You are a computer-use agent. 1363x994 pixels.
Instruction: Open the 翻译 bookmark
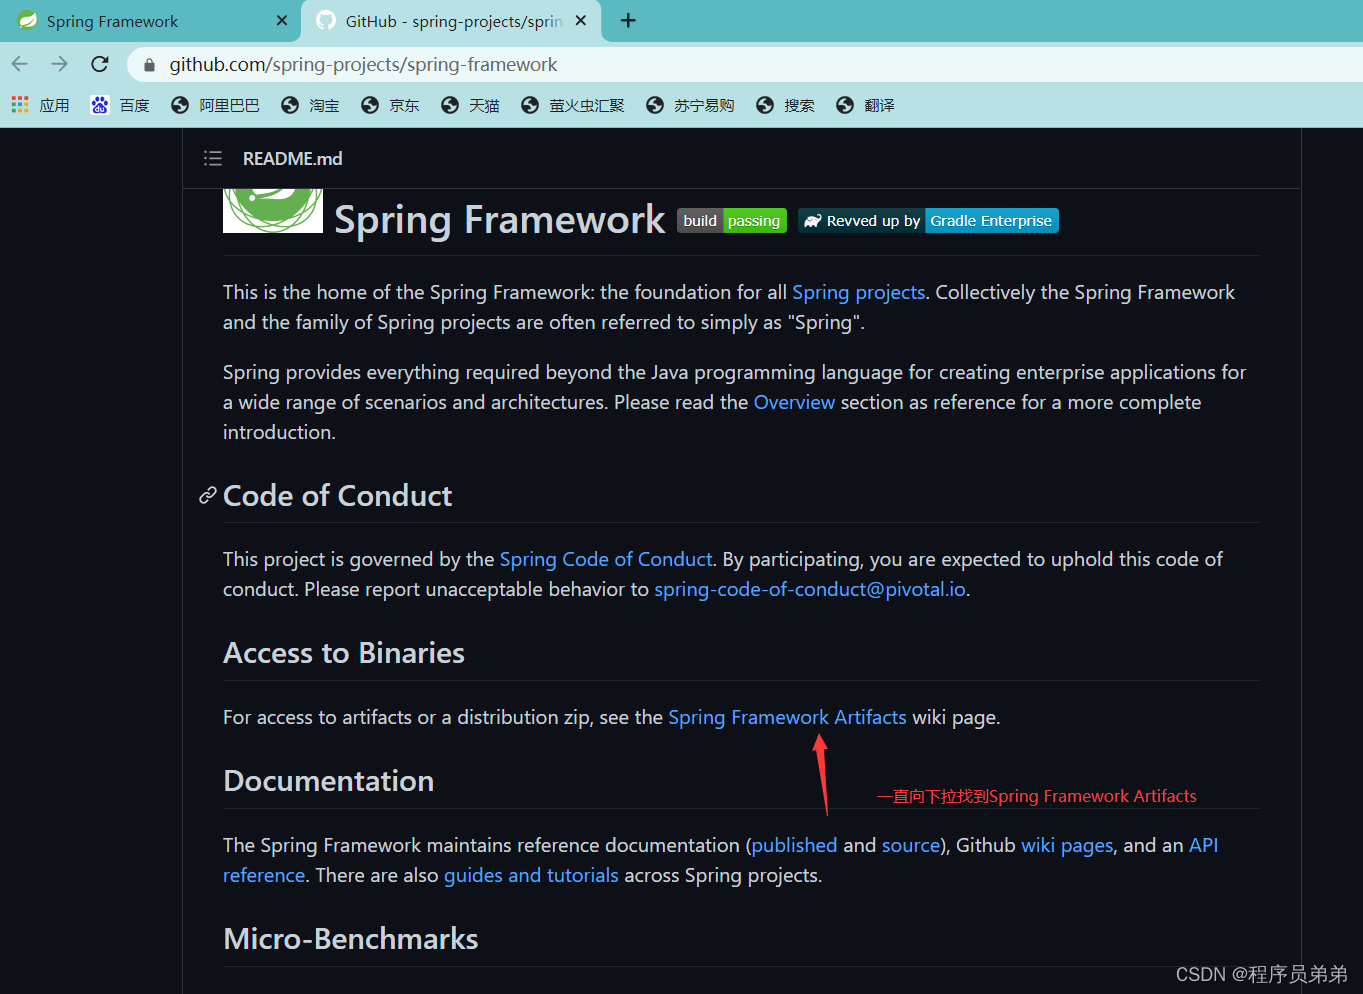865,105
